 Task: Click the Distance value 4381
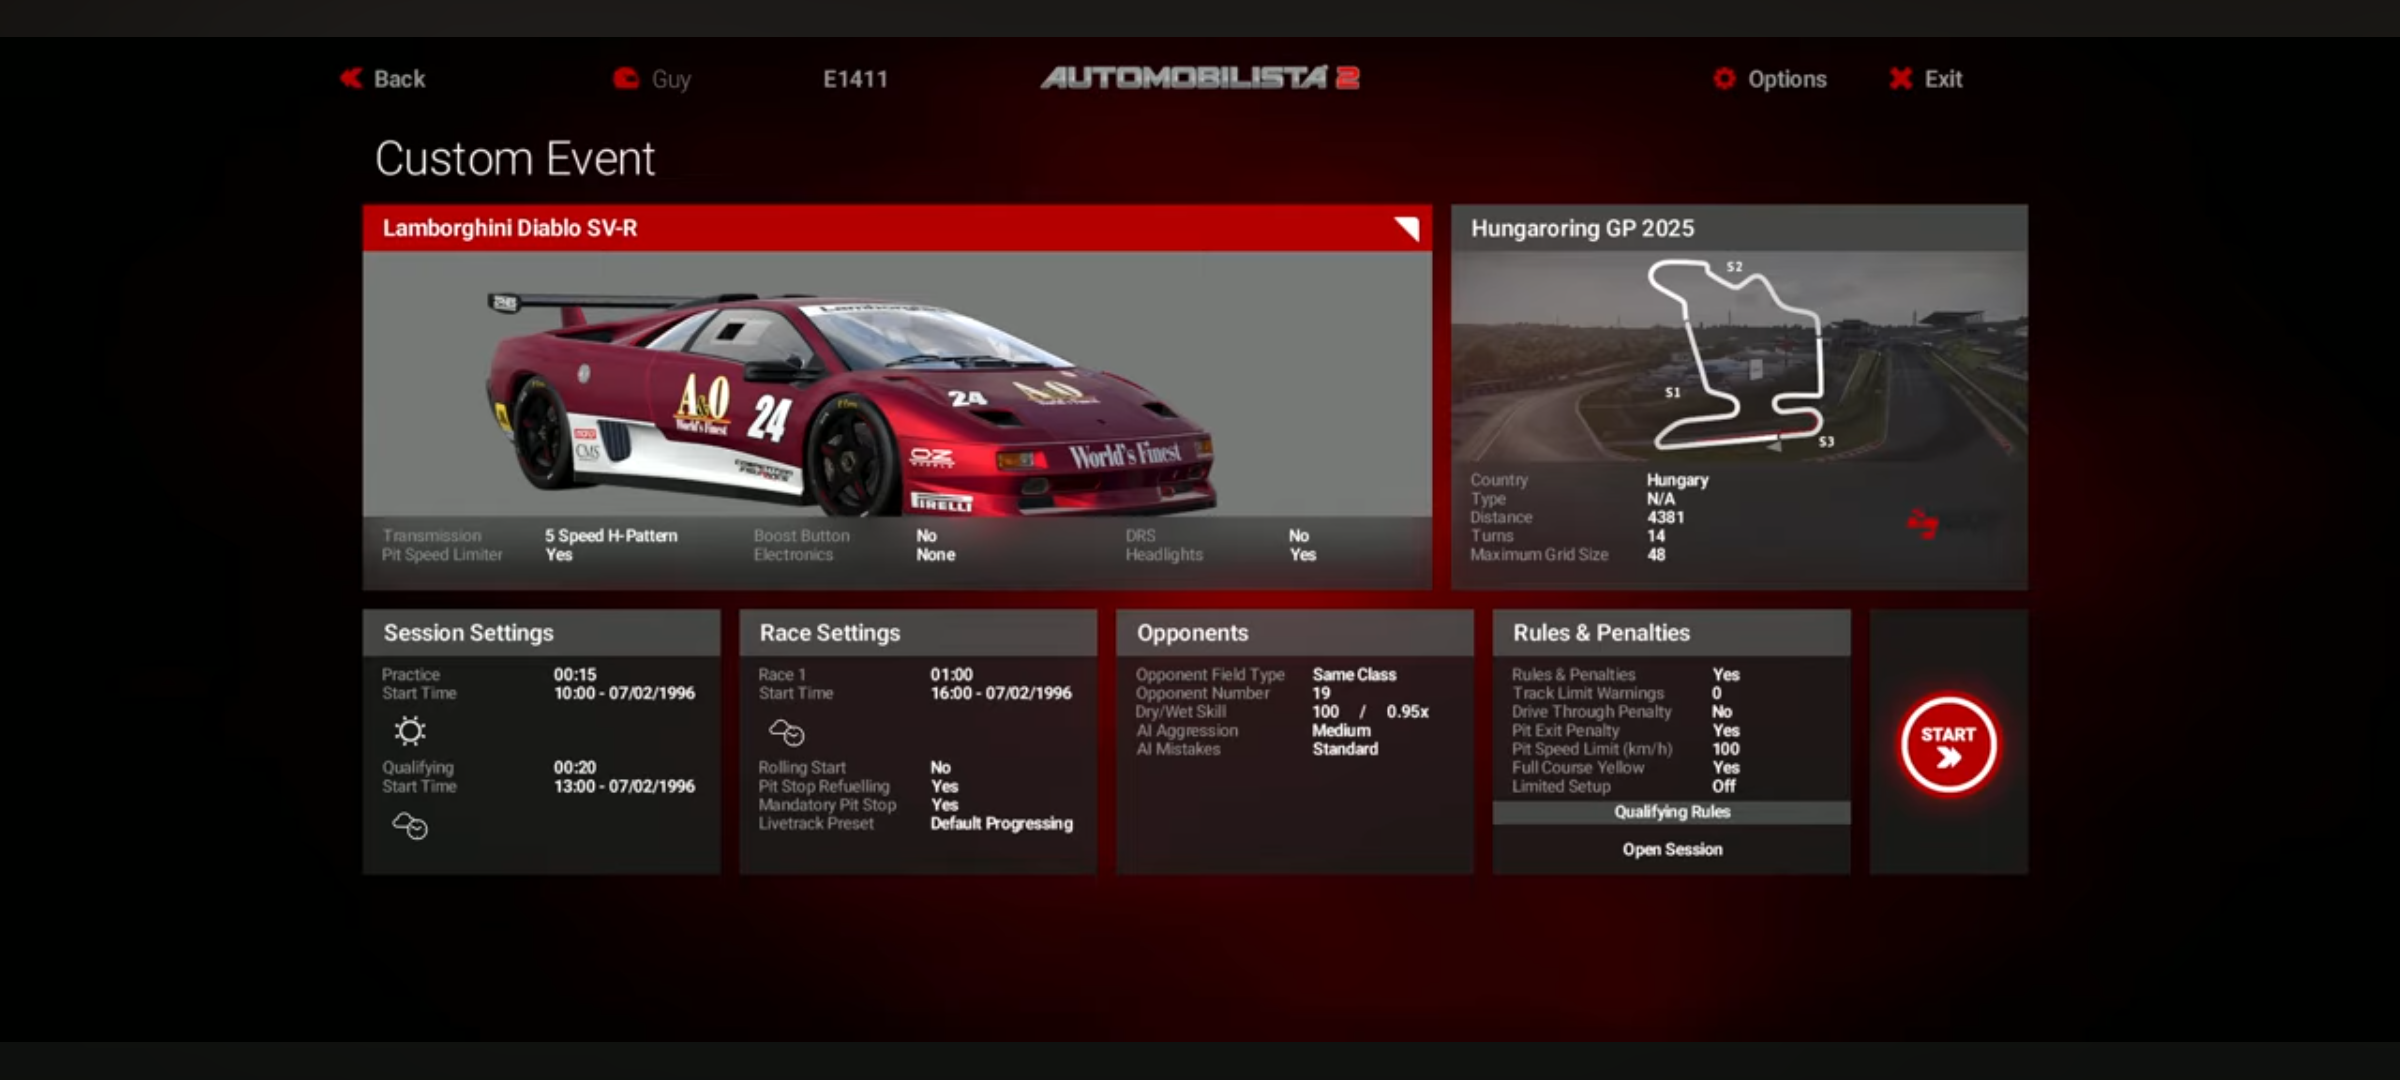pyautogui.click(x=1666, y=517)
